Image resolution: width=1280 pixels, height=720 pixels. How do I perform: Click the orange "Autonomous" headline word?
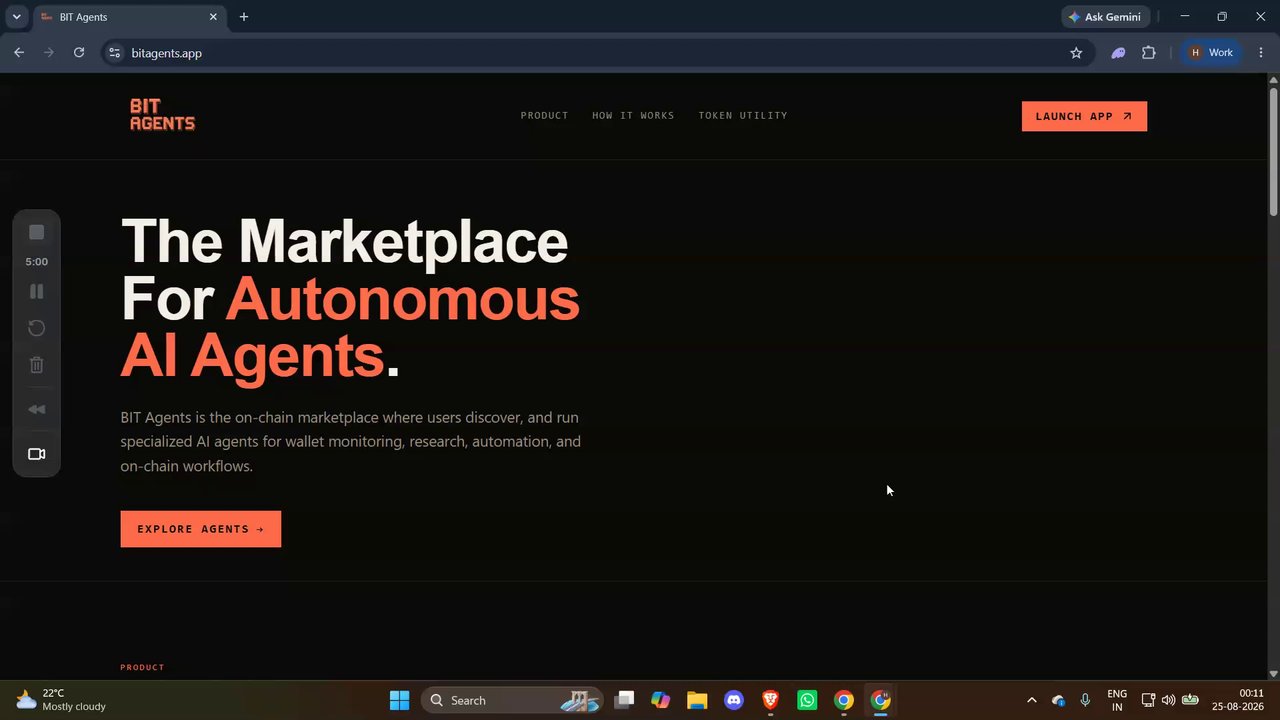point(403,299)
